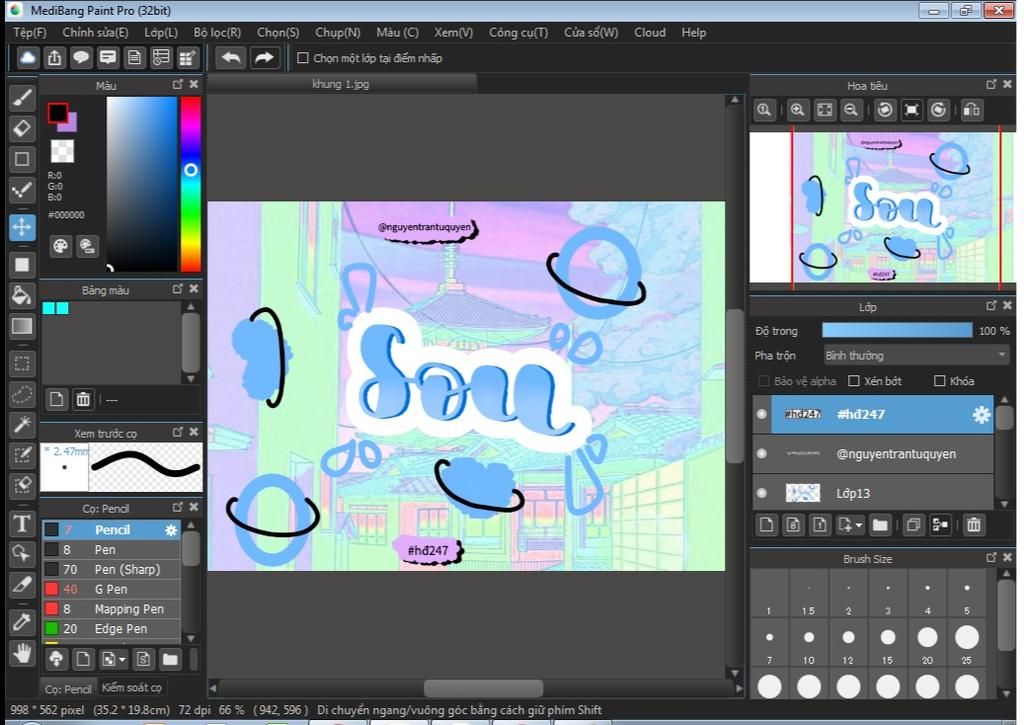Open the Lớp(L) layer menu
The width and height of the screenshot is (1024, 725).
(161, 32)
